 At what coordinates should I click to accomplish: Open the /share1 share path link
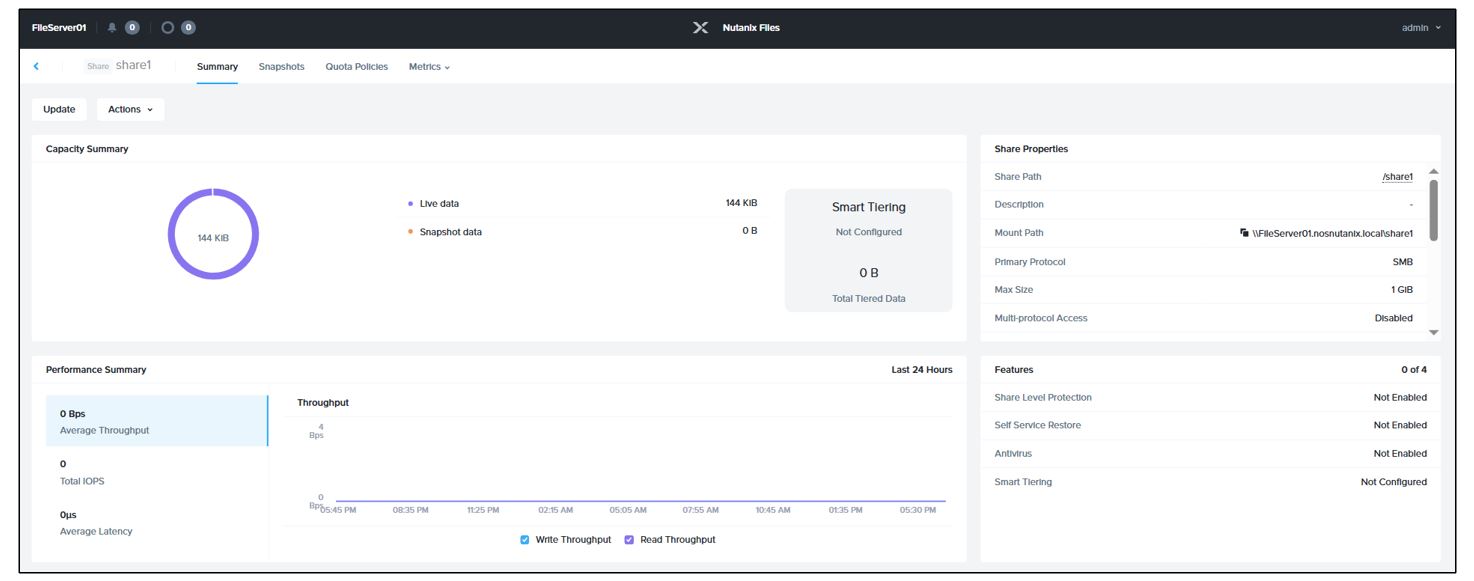point(1397,177)
